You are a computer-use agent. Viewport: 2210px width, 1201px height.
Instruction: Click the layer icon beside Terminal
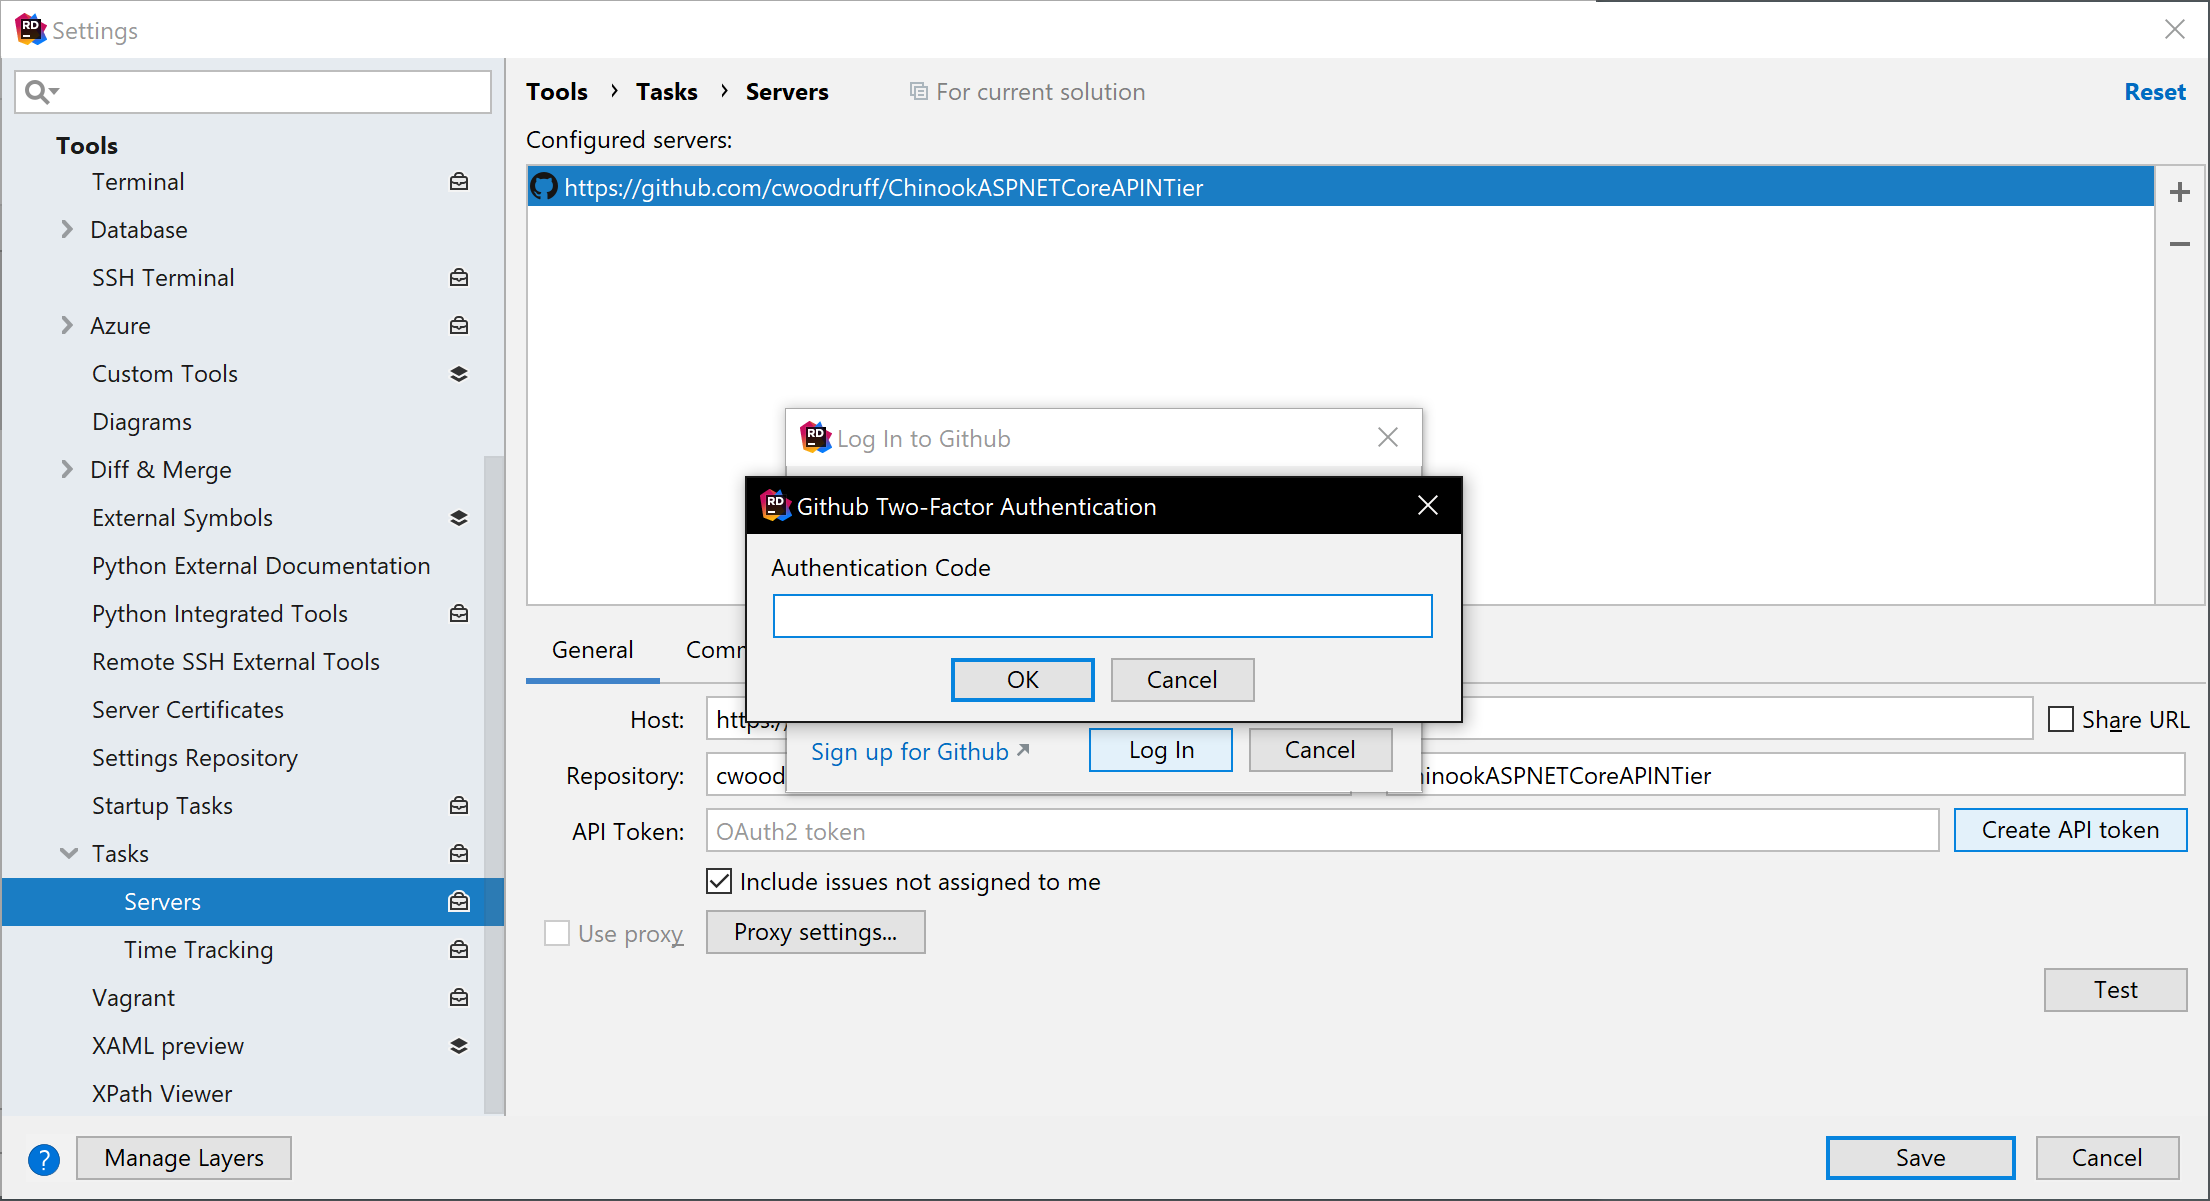coord(459,182)
